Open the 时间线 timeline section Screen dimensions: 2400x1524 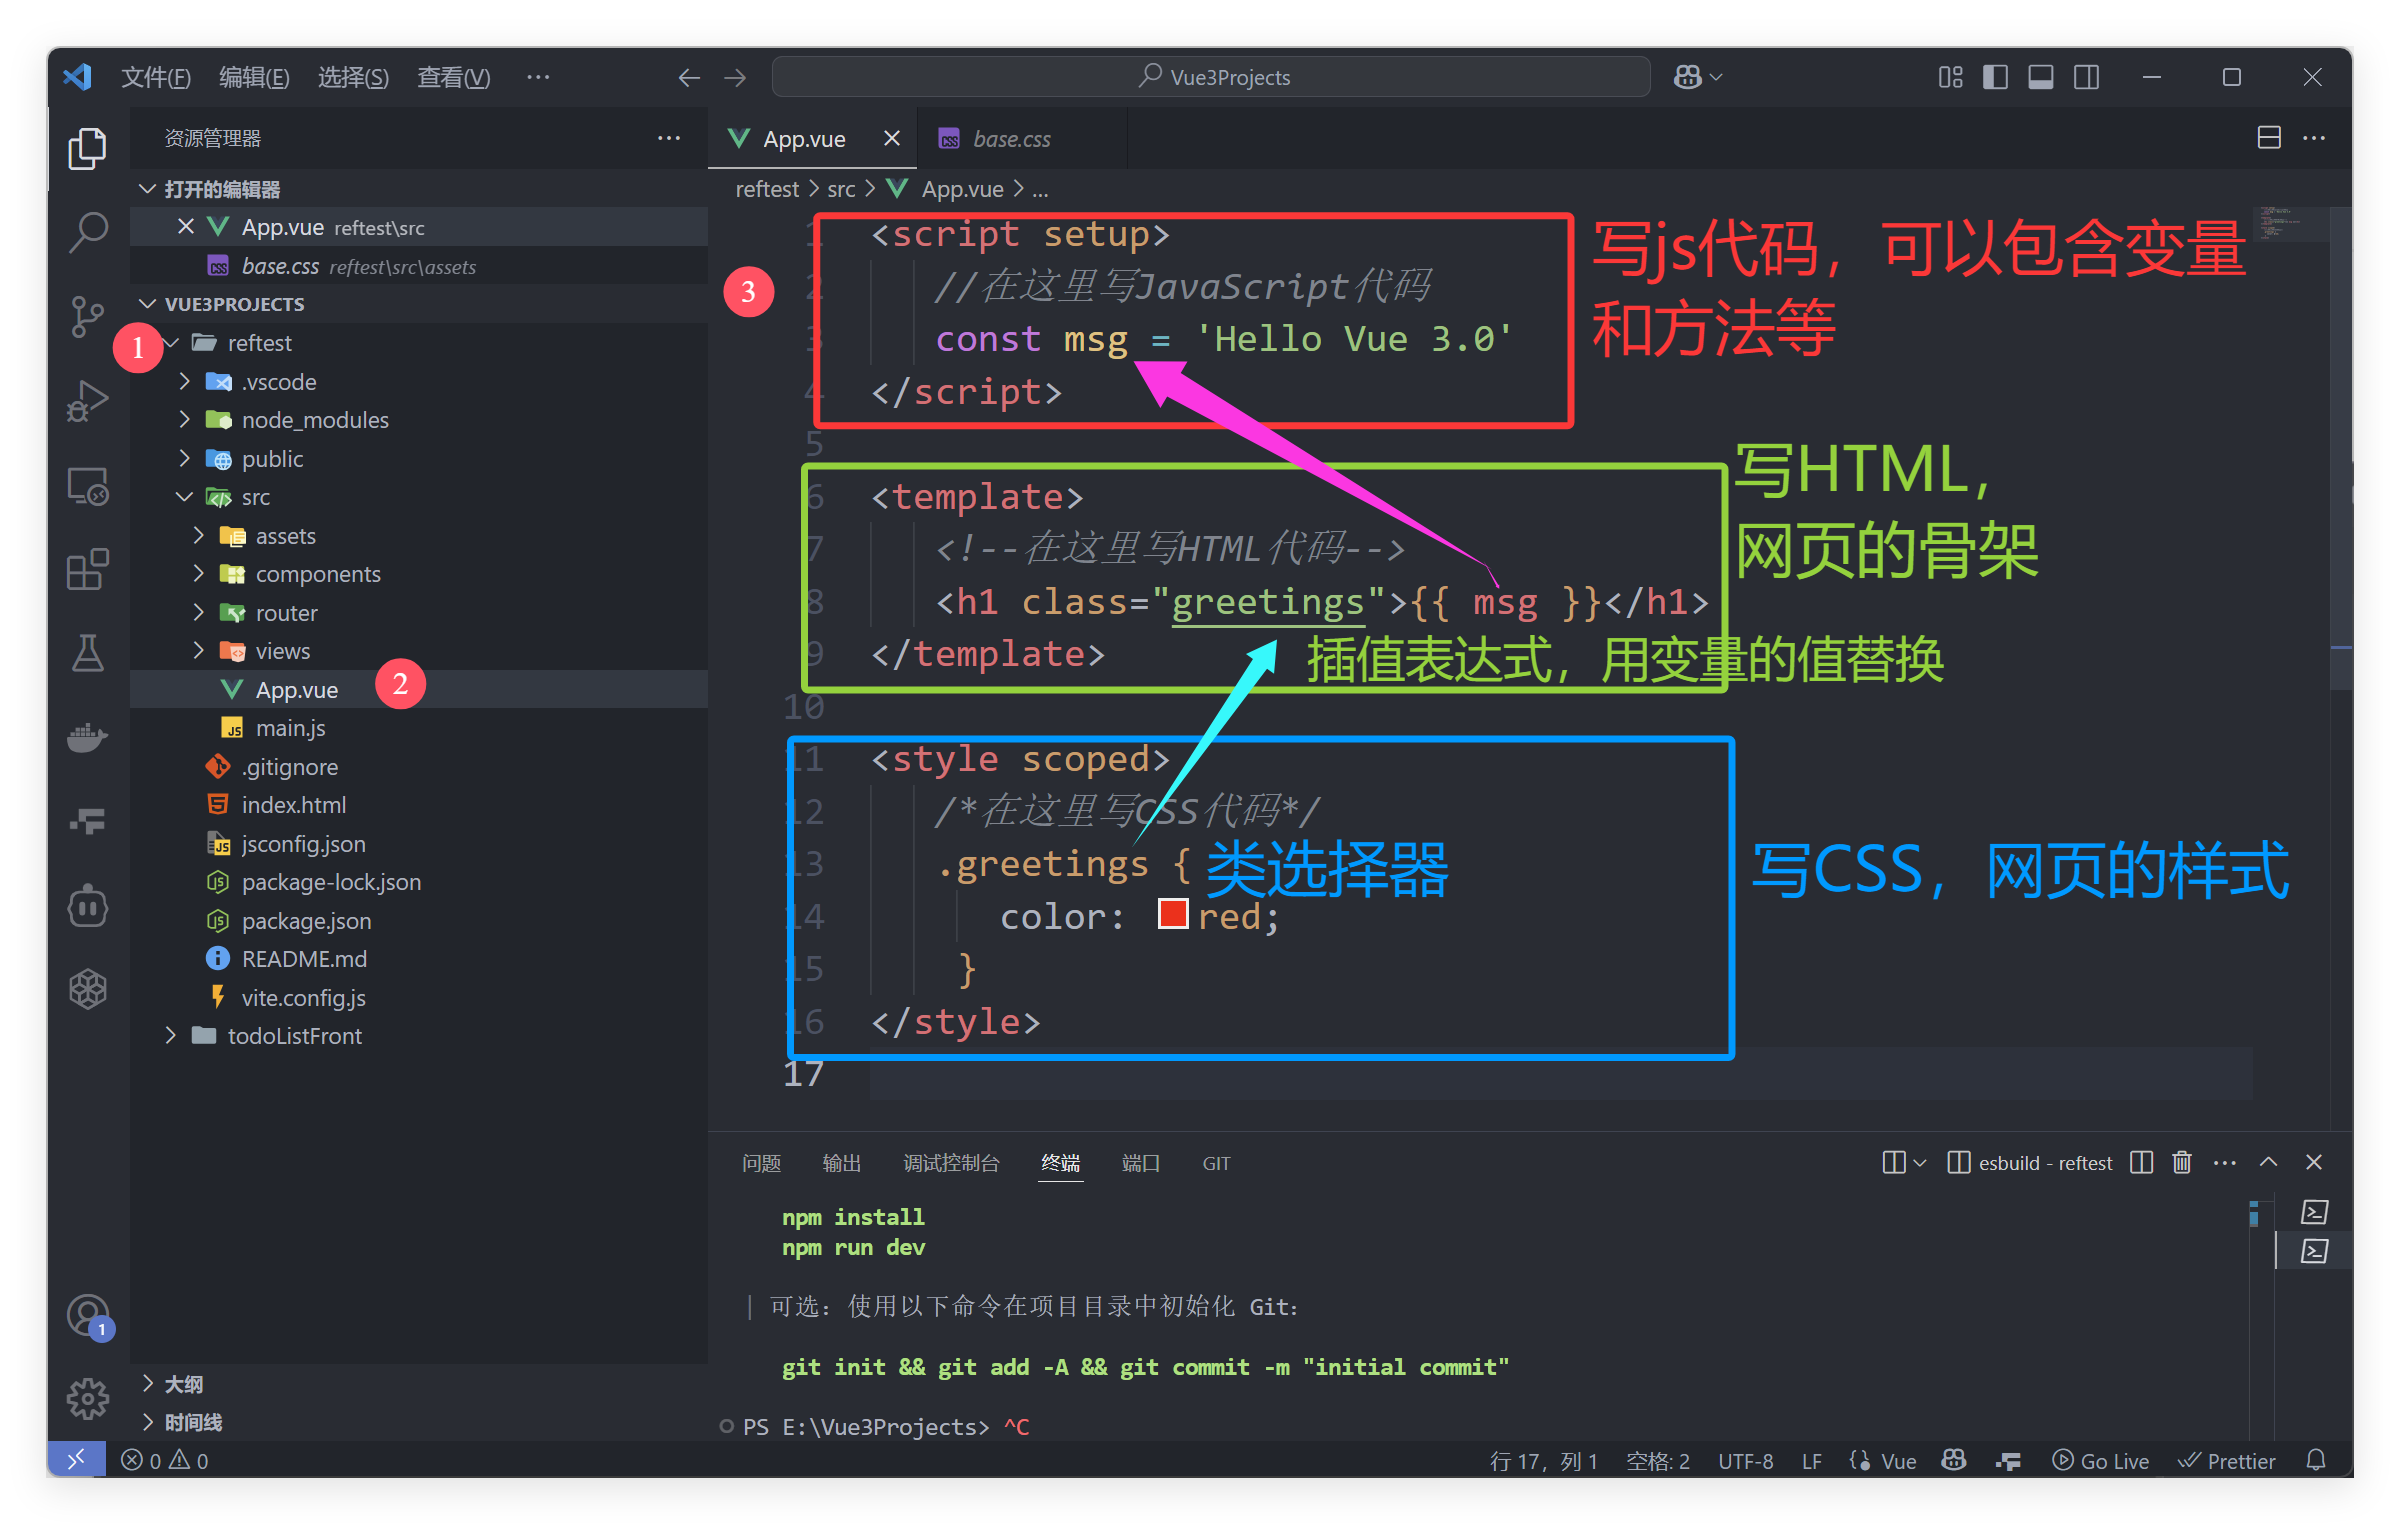420,1422
